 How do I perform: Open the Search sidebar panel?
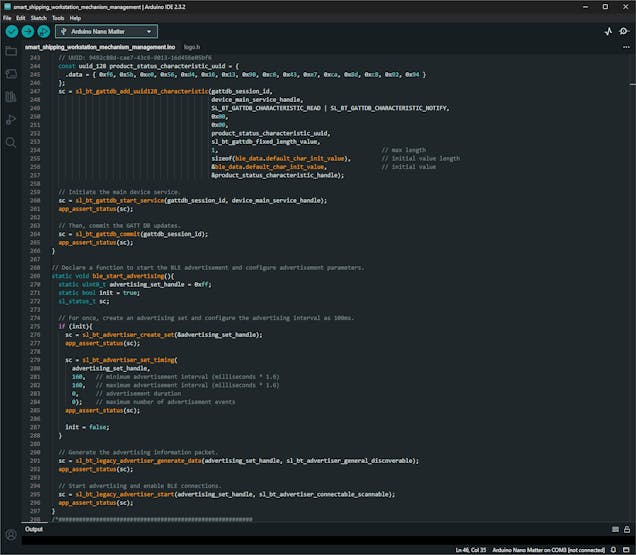(11, 143)
